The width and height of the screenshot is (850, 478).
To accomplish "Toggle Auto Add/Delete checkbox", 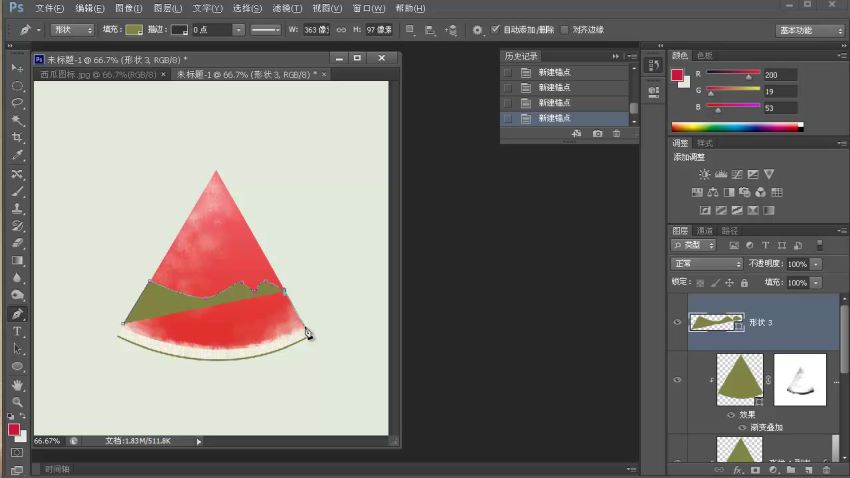I will pos(495,29).
